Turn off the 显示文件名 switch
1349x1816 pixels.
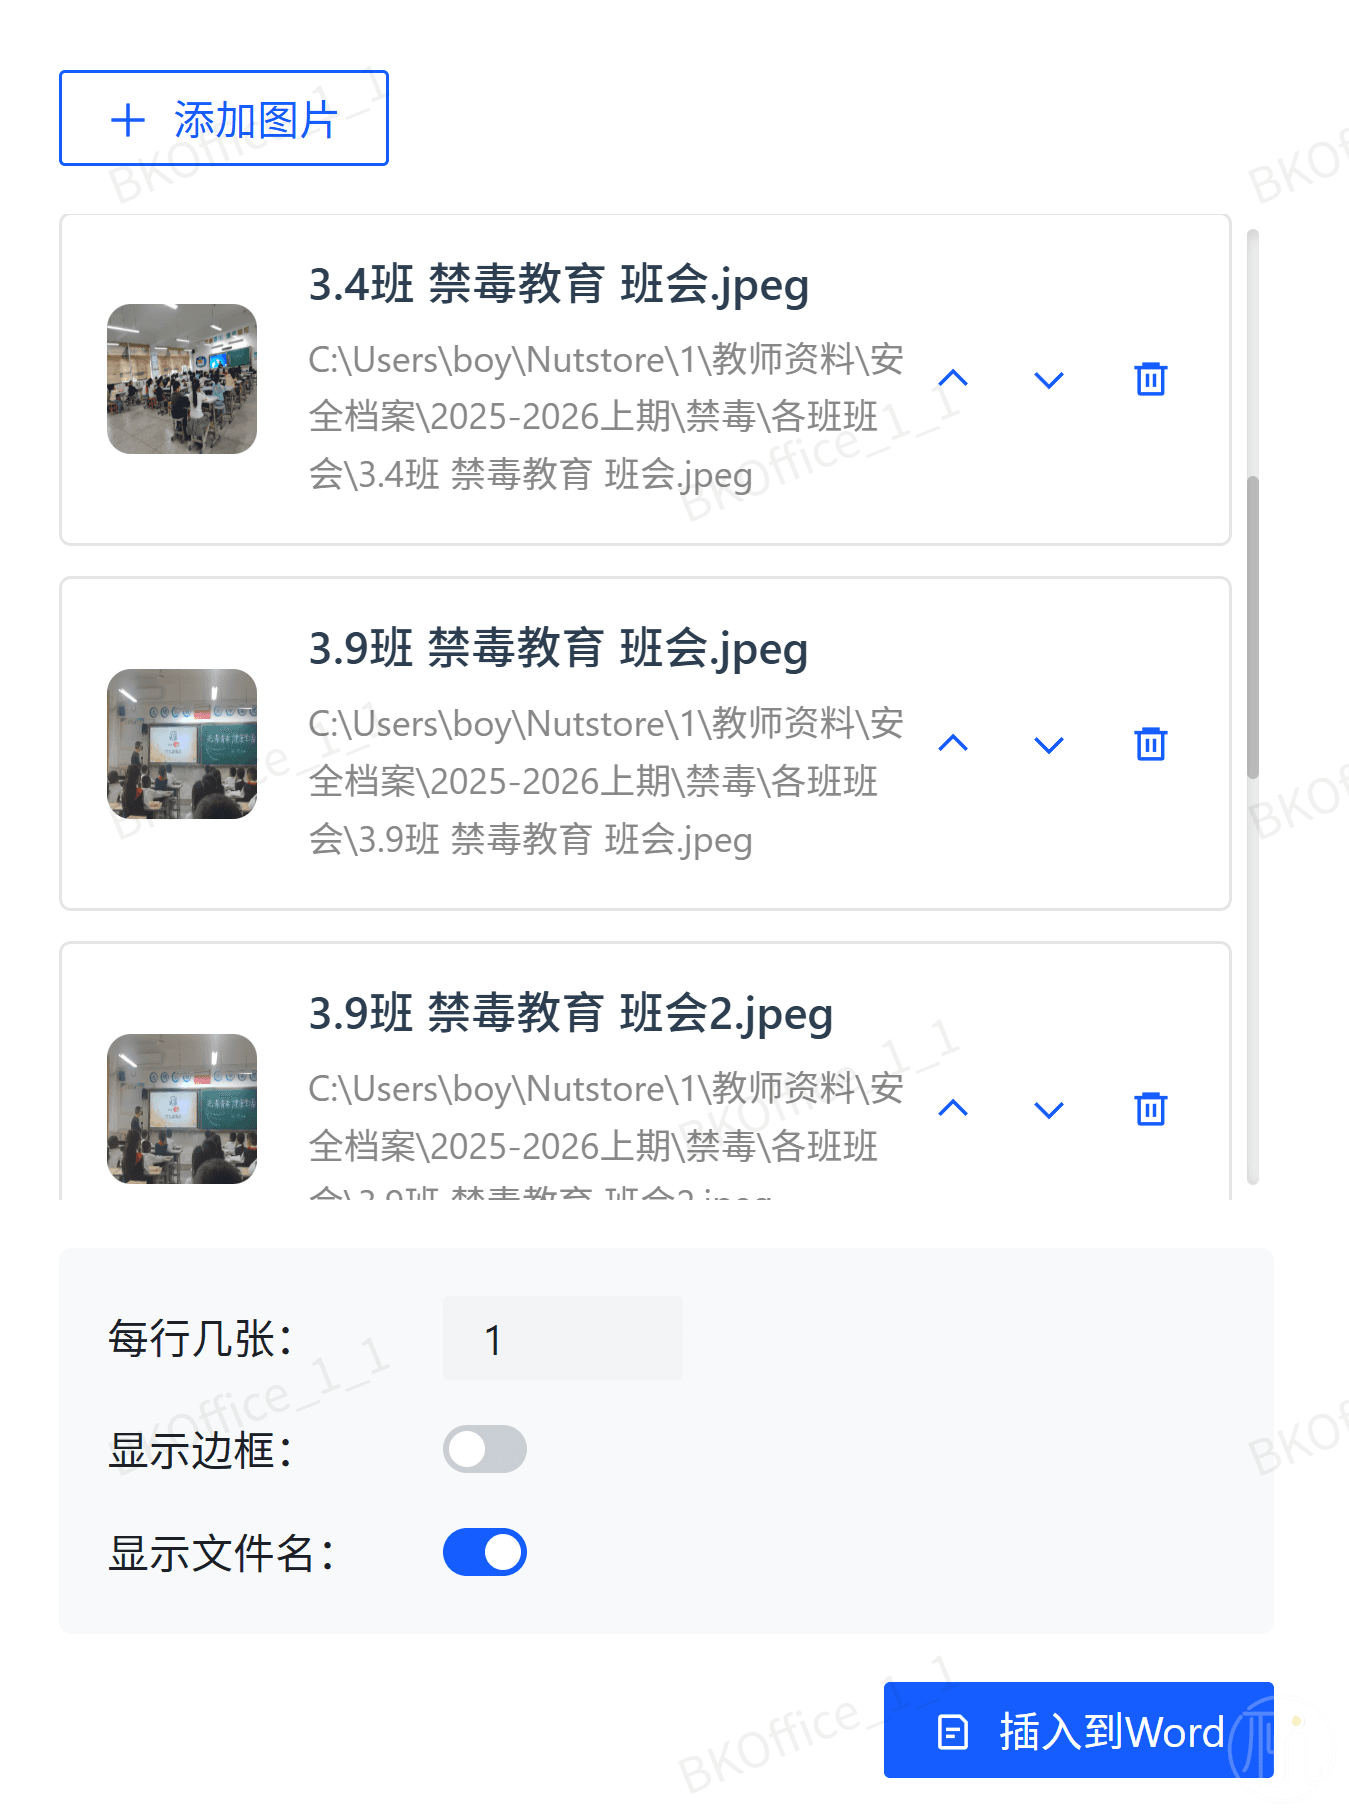point(485,1552)
